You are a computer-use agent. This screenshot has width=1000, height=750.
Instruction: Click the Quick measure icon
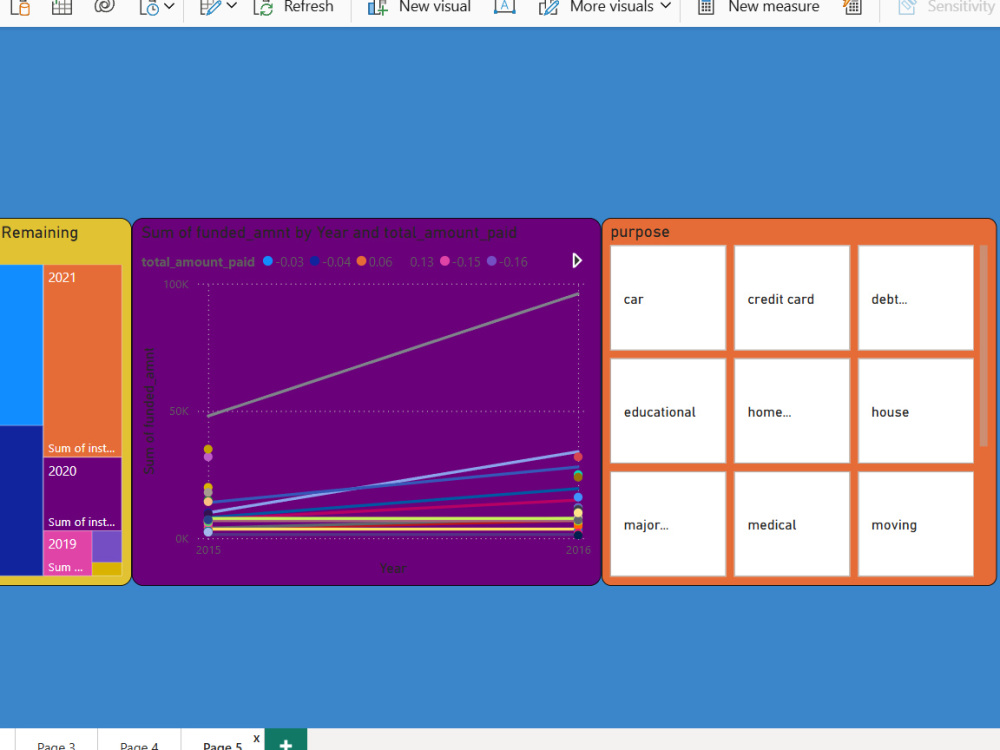pyautogui.click(x=852, y=7)
